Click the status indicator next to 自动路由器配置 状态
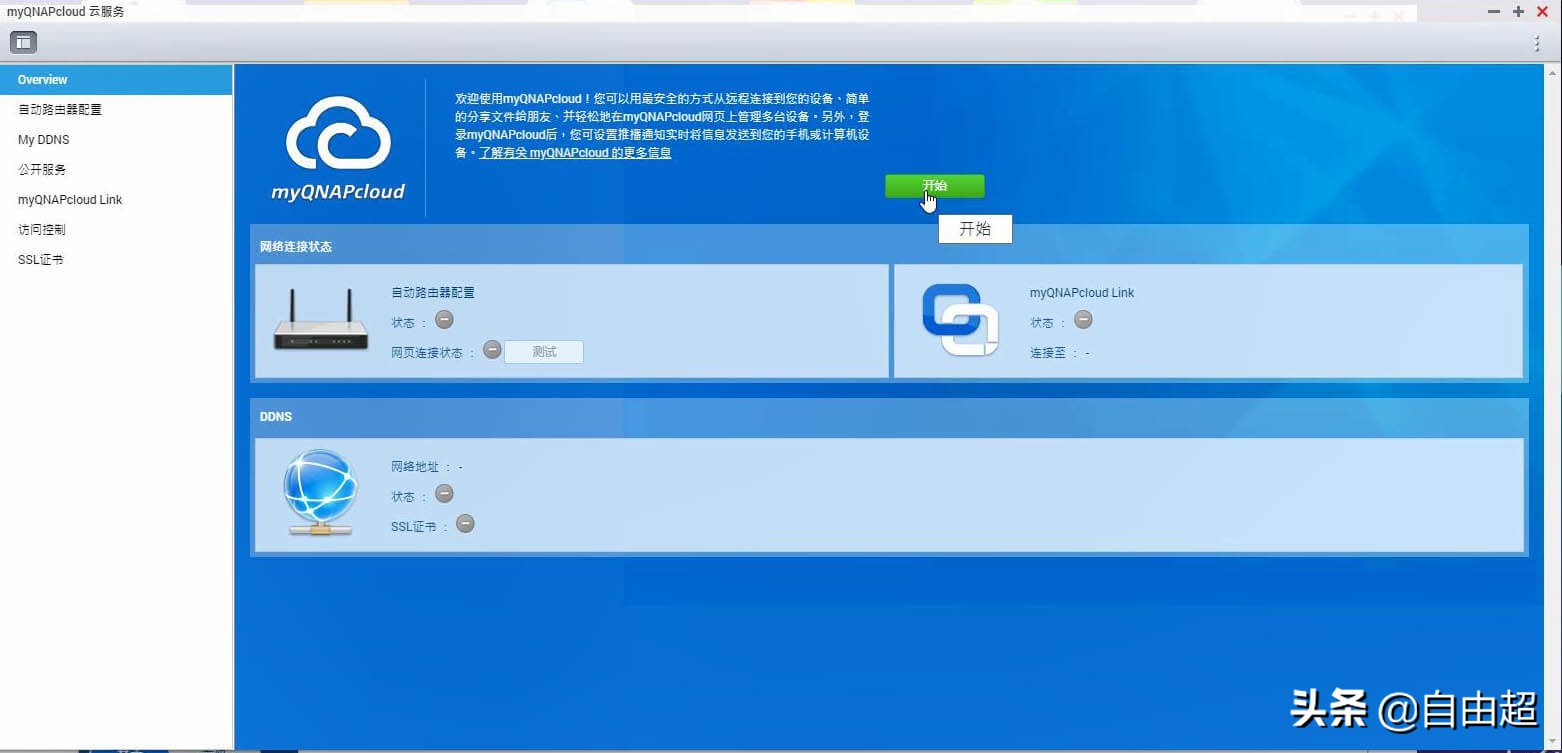This screenshot has width=1562, height=753. tap(444, 321)
